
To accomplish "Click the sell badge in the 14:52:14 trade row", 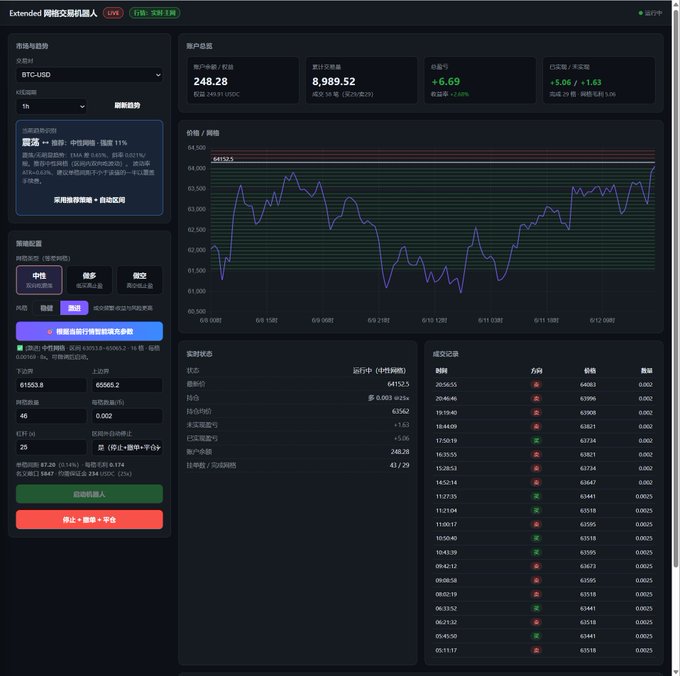I will click(x=536, y=482).
